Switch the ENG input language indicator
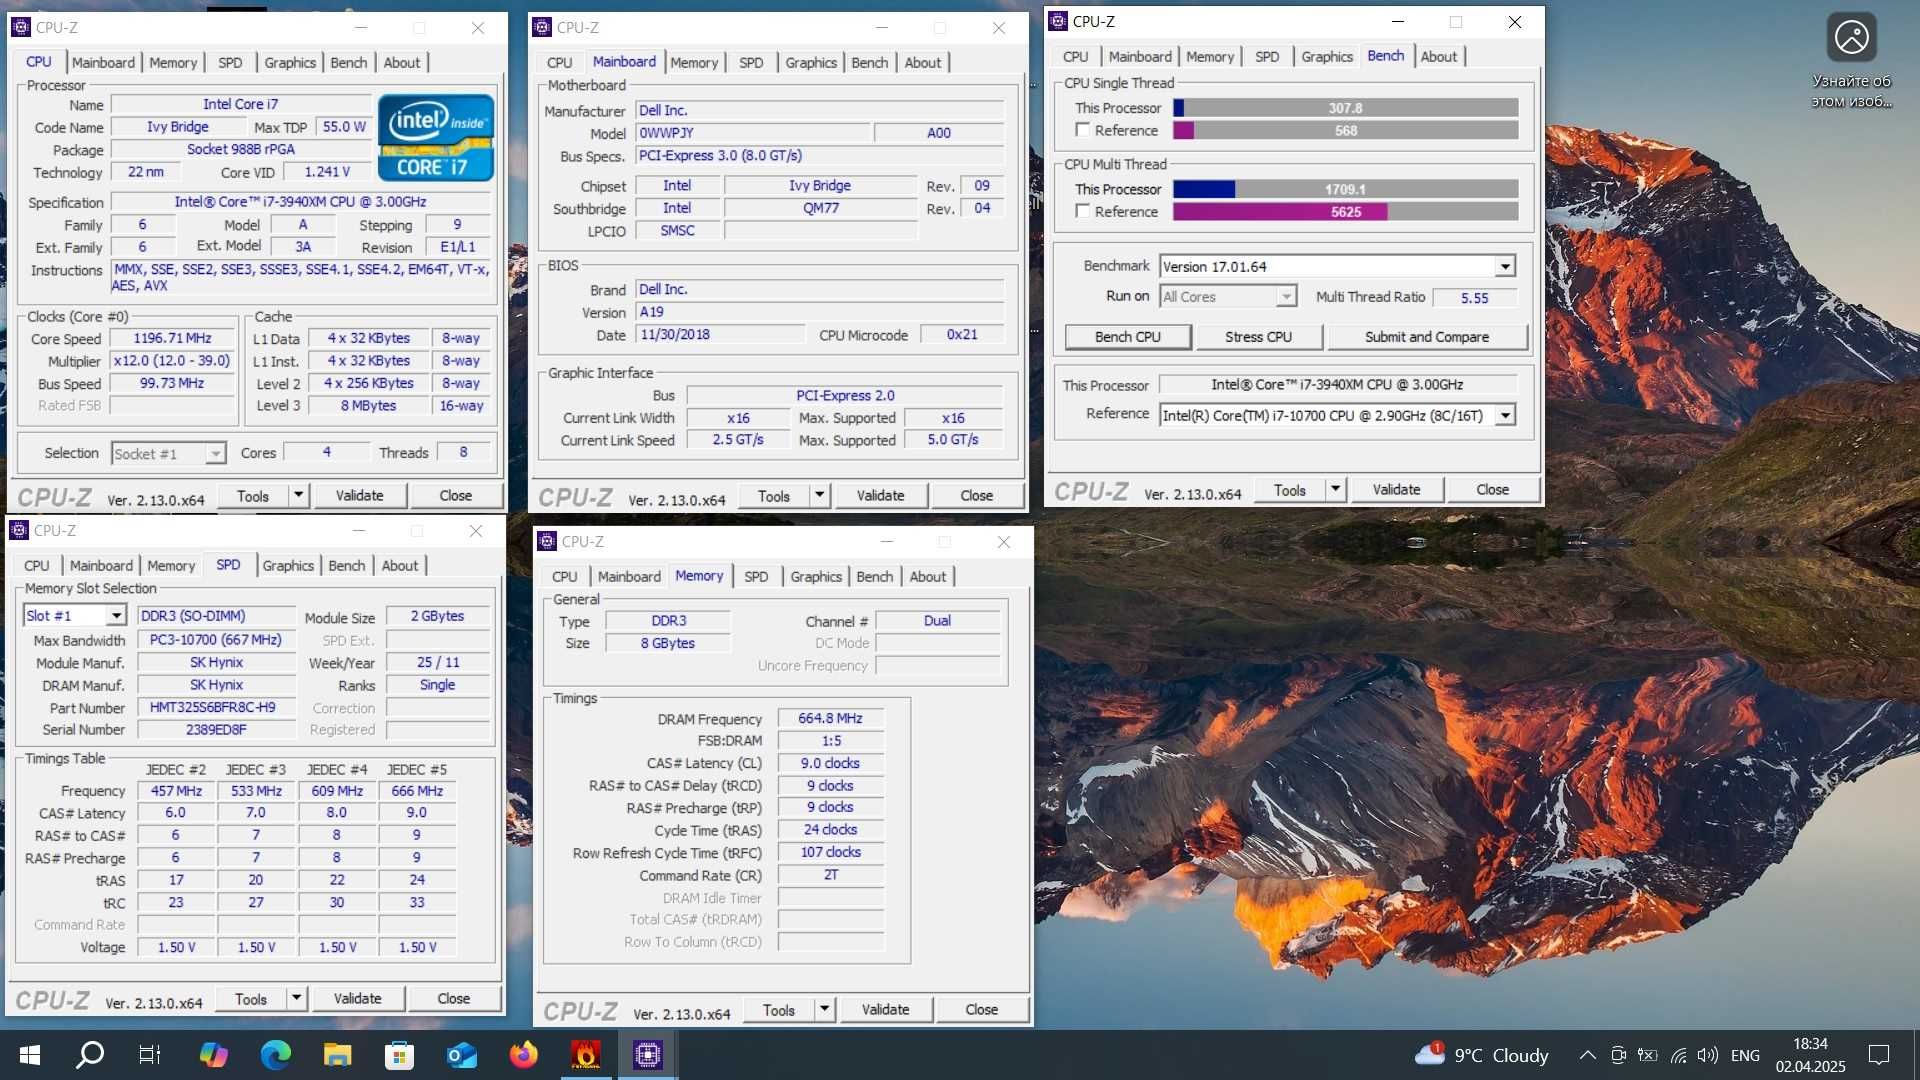The height and width of the screenshot is (1080, 1920). [x=1745, y=1055]
